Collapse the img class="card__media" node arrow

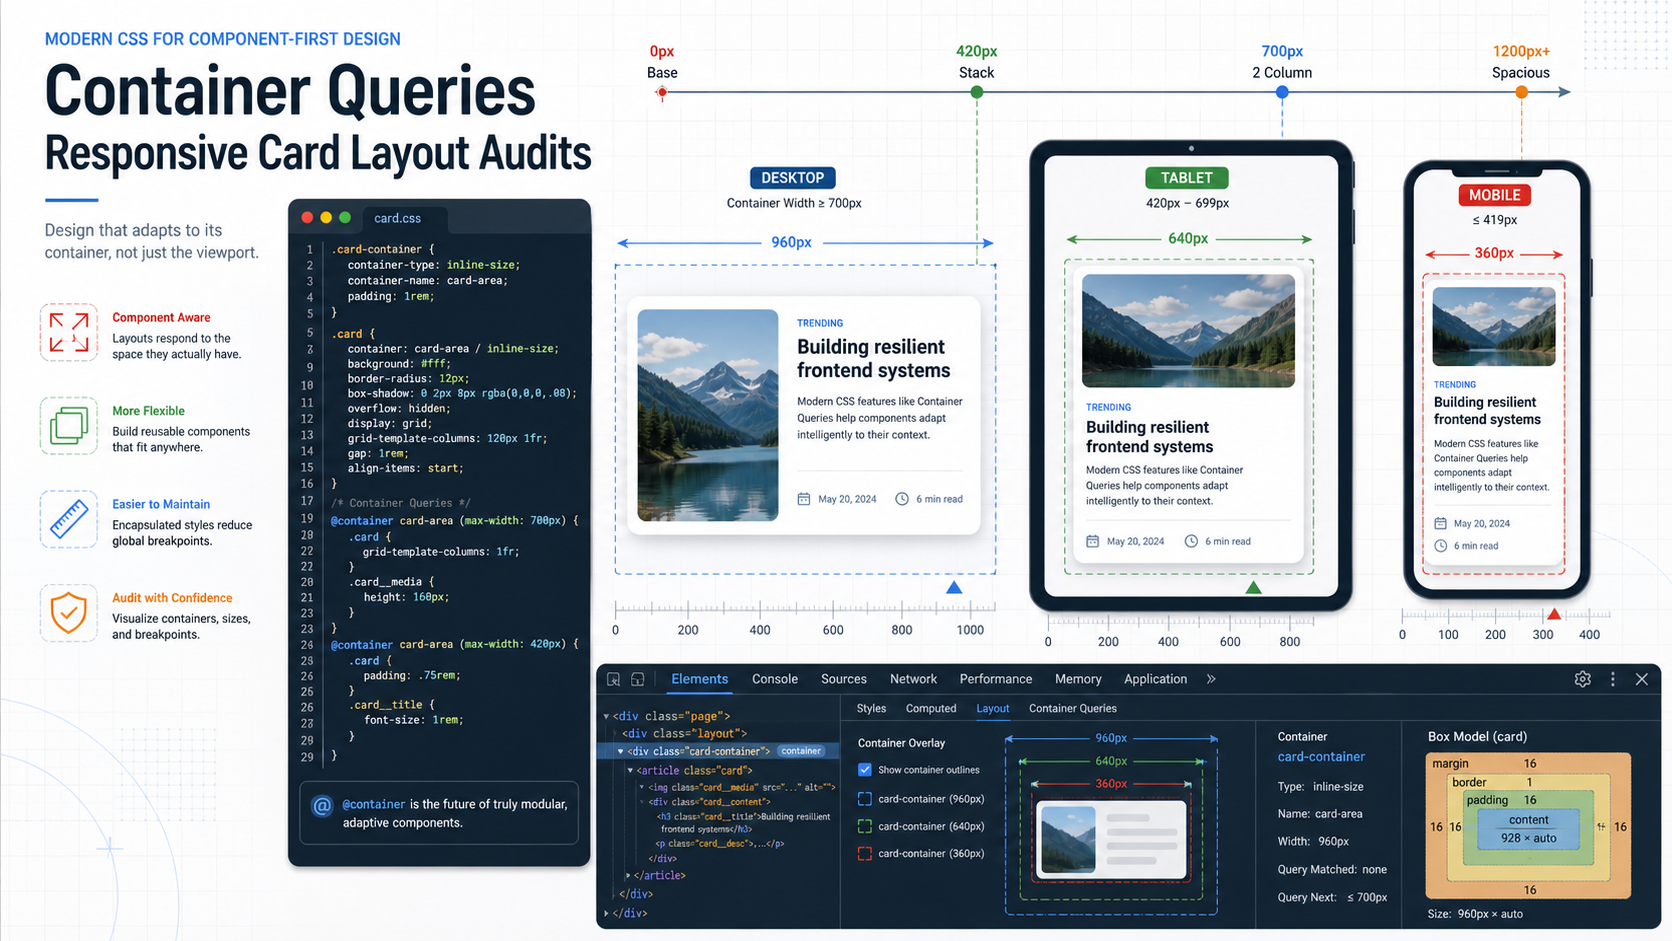pos(641,787)
